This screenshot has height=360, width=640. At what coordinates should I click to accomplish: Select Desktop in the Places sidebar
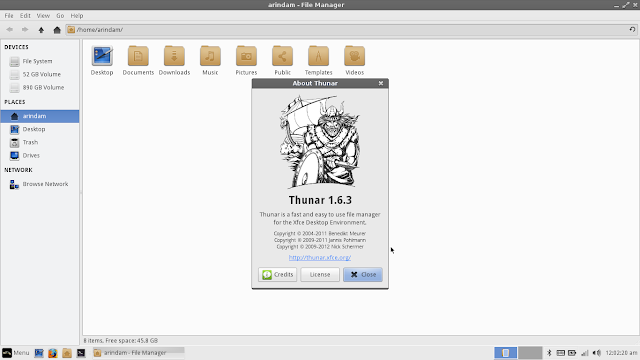(x=40, y=129)
